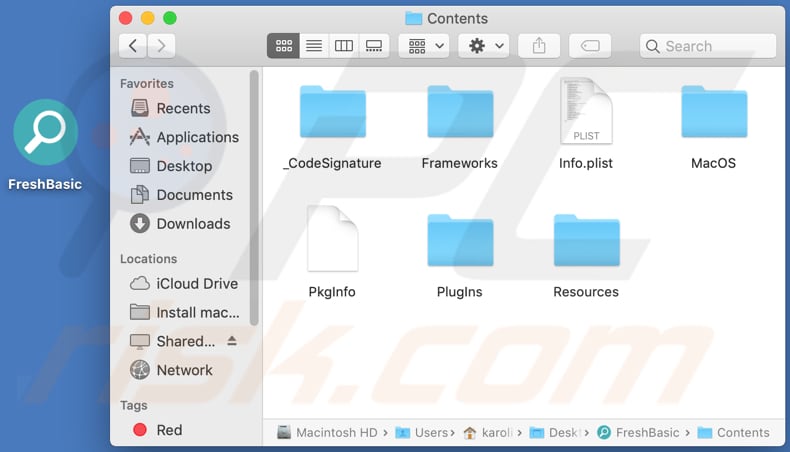The image size is (790, 452).
Task: Select iCloud Drive location
Action: pyautogui.click(x=182, y=284)
